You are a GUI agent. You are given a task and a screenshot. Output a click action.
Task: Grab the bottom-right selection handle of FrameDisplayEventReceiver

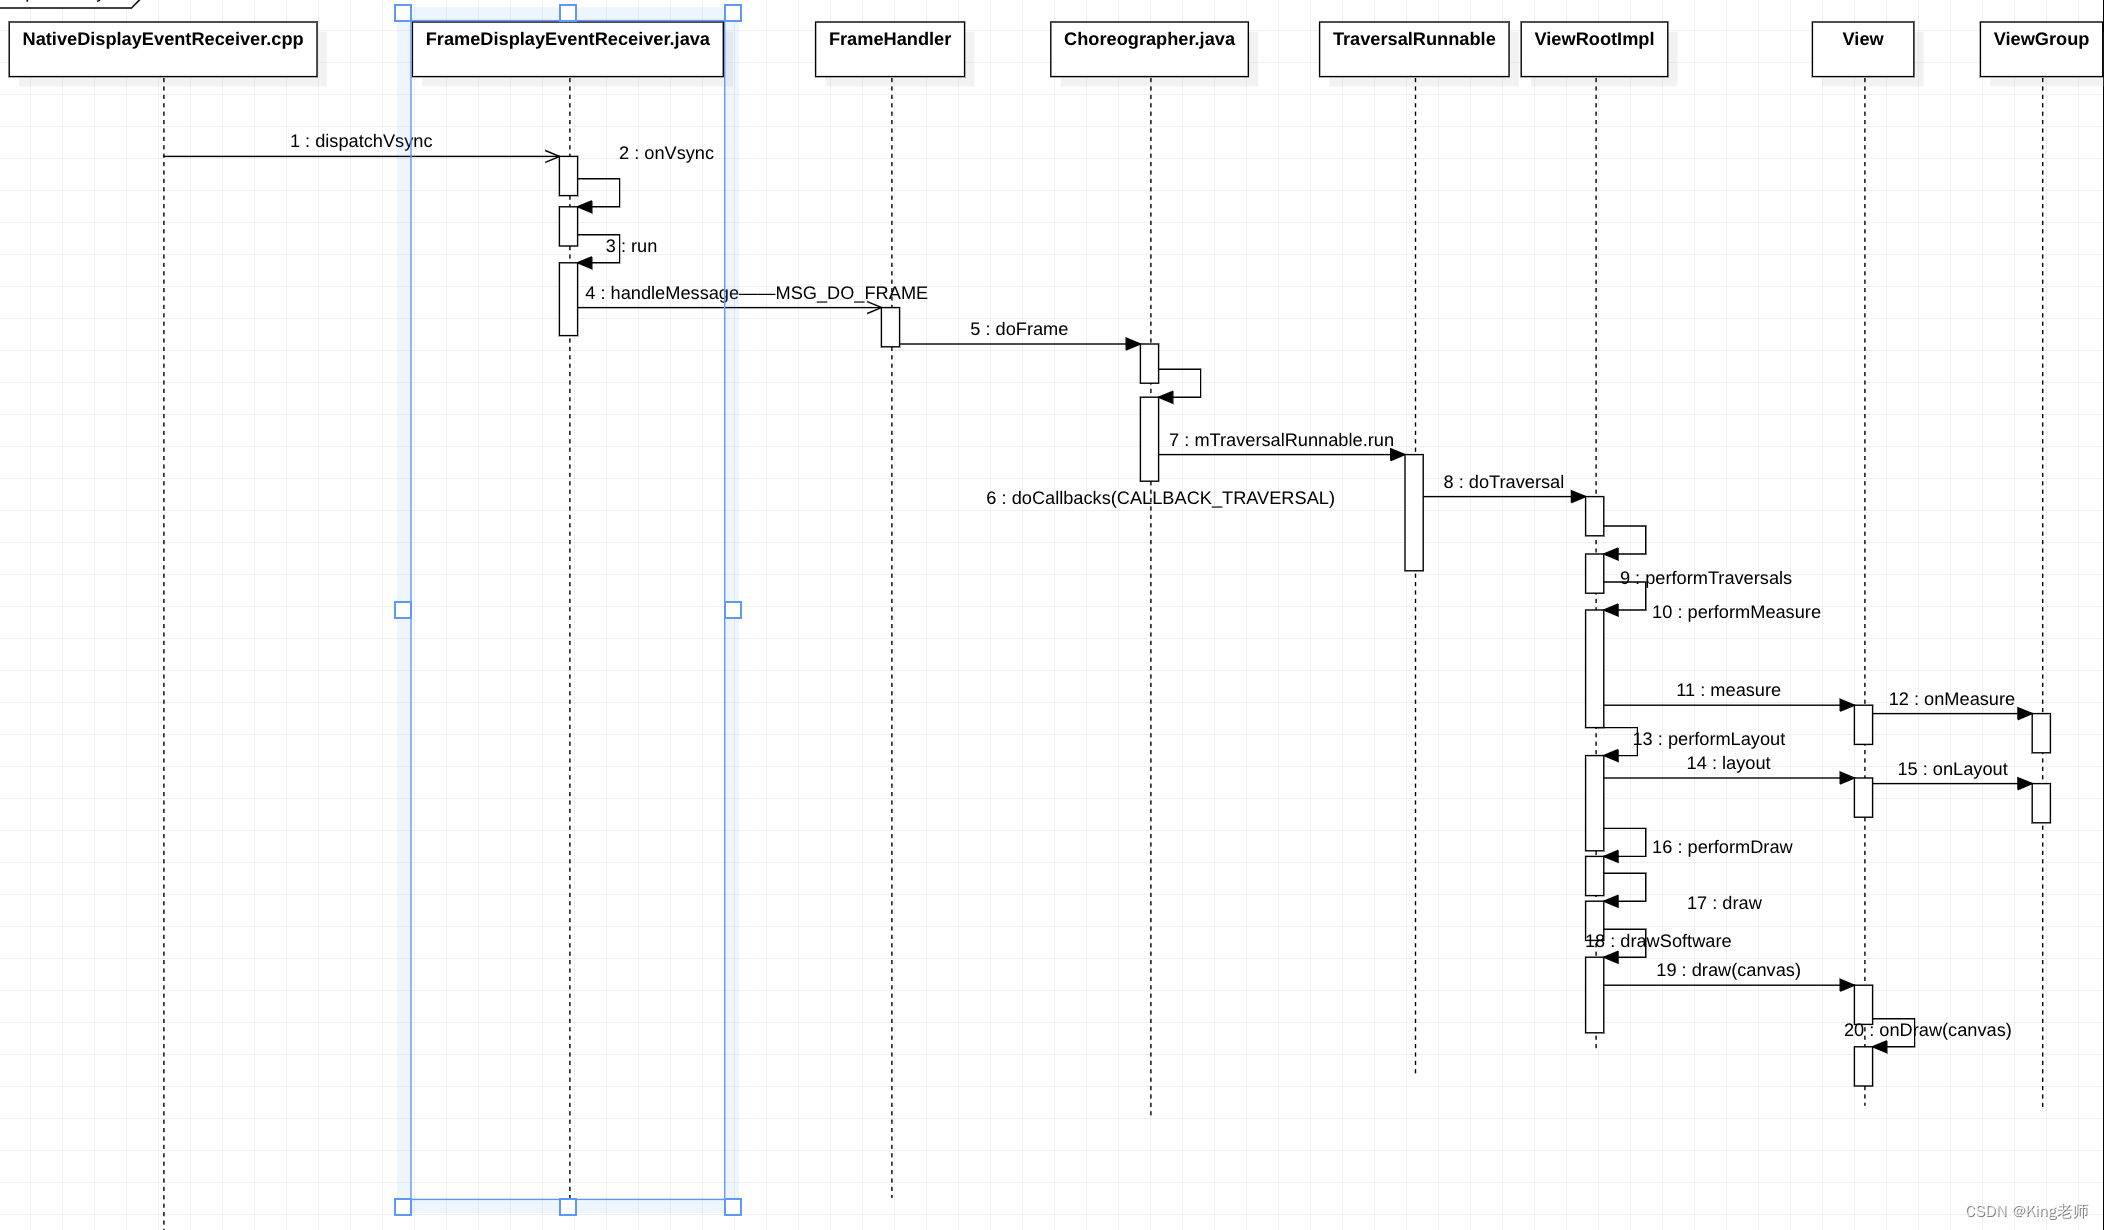(x=733, y=1207)
